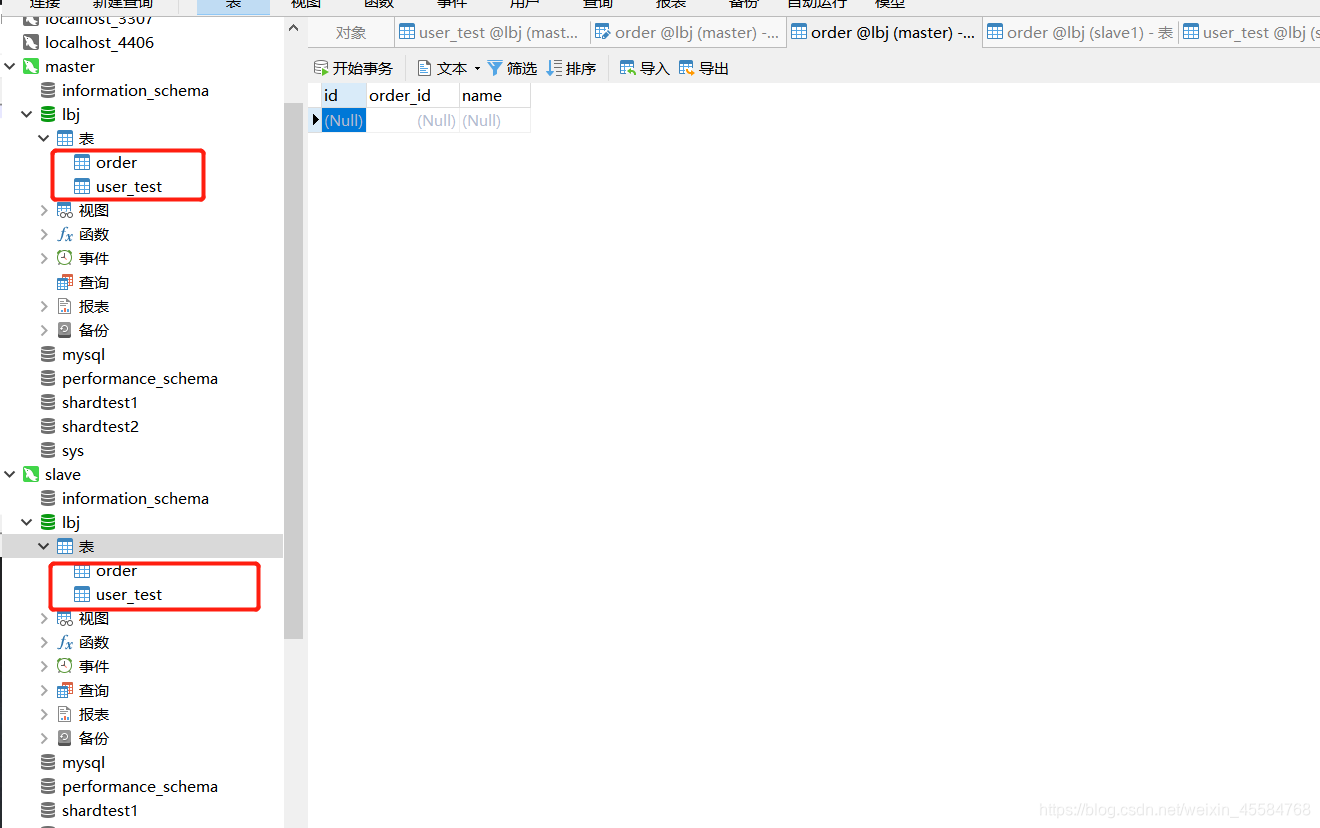Click the (Null) cell under order_id
The image size is (1320, 828).
[x=412, y=120]
